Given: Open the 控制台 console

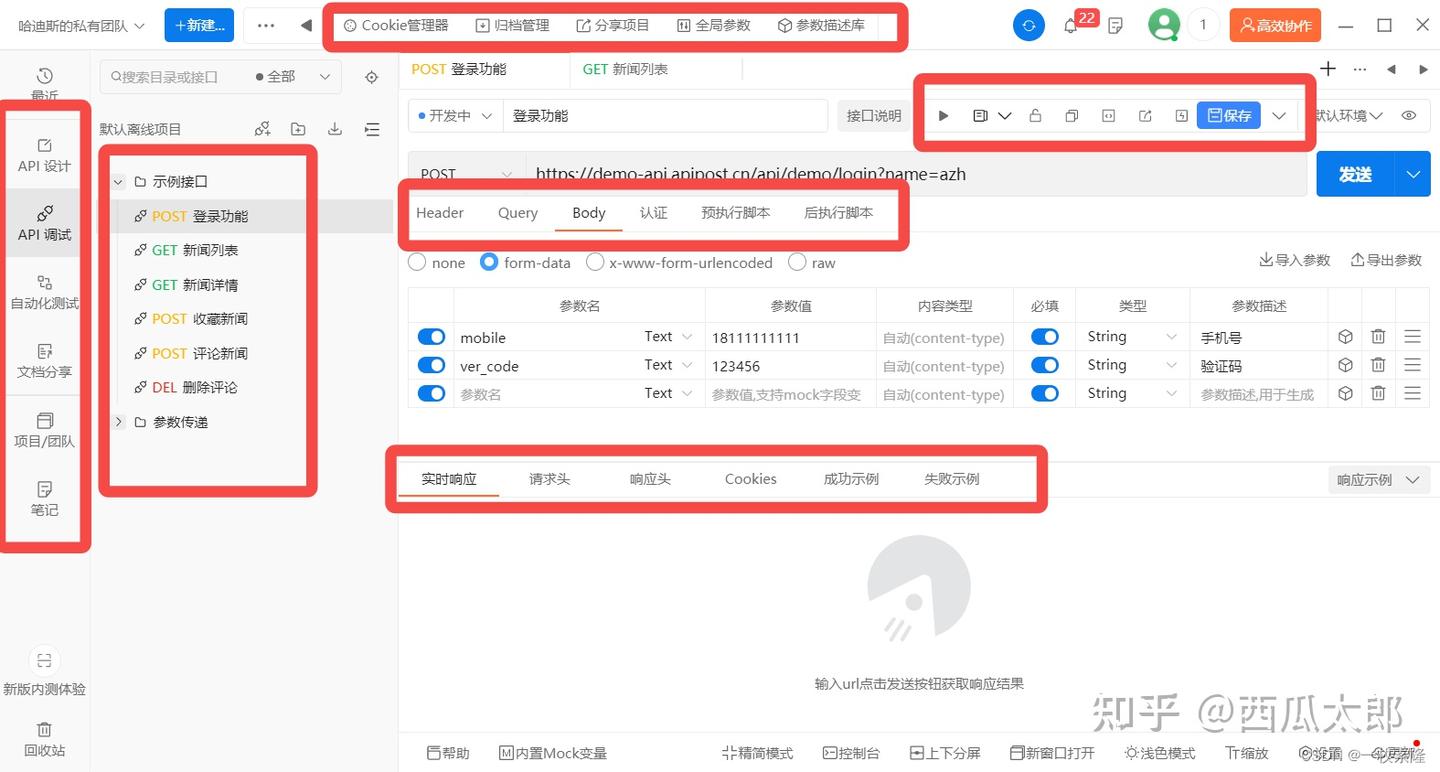Looking at the screenshot, I should (851, 753).
